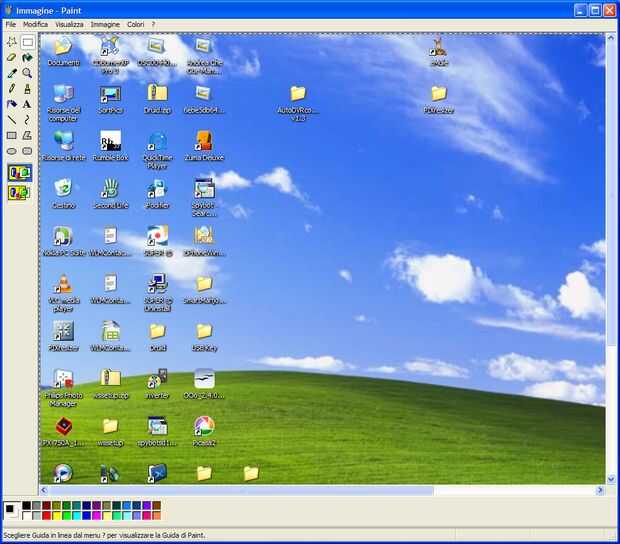Select the Text tool

27,104
